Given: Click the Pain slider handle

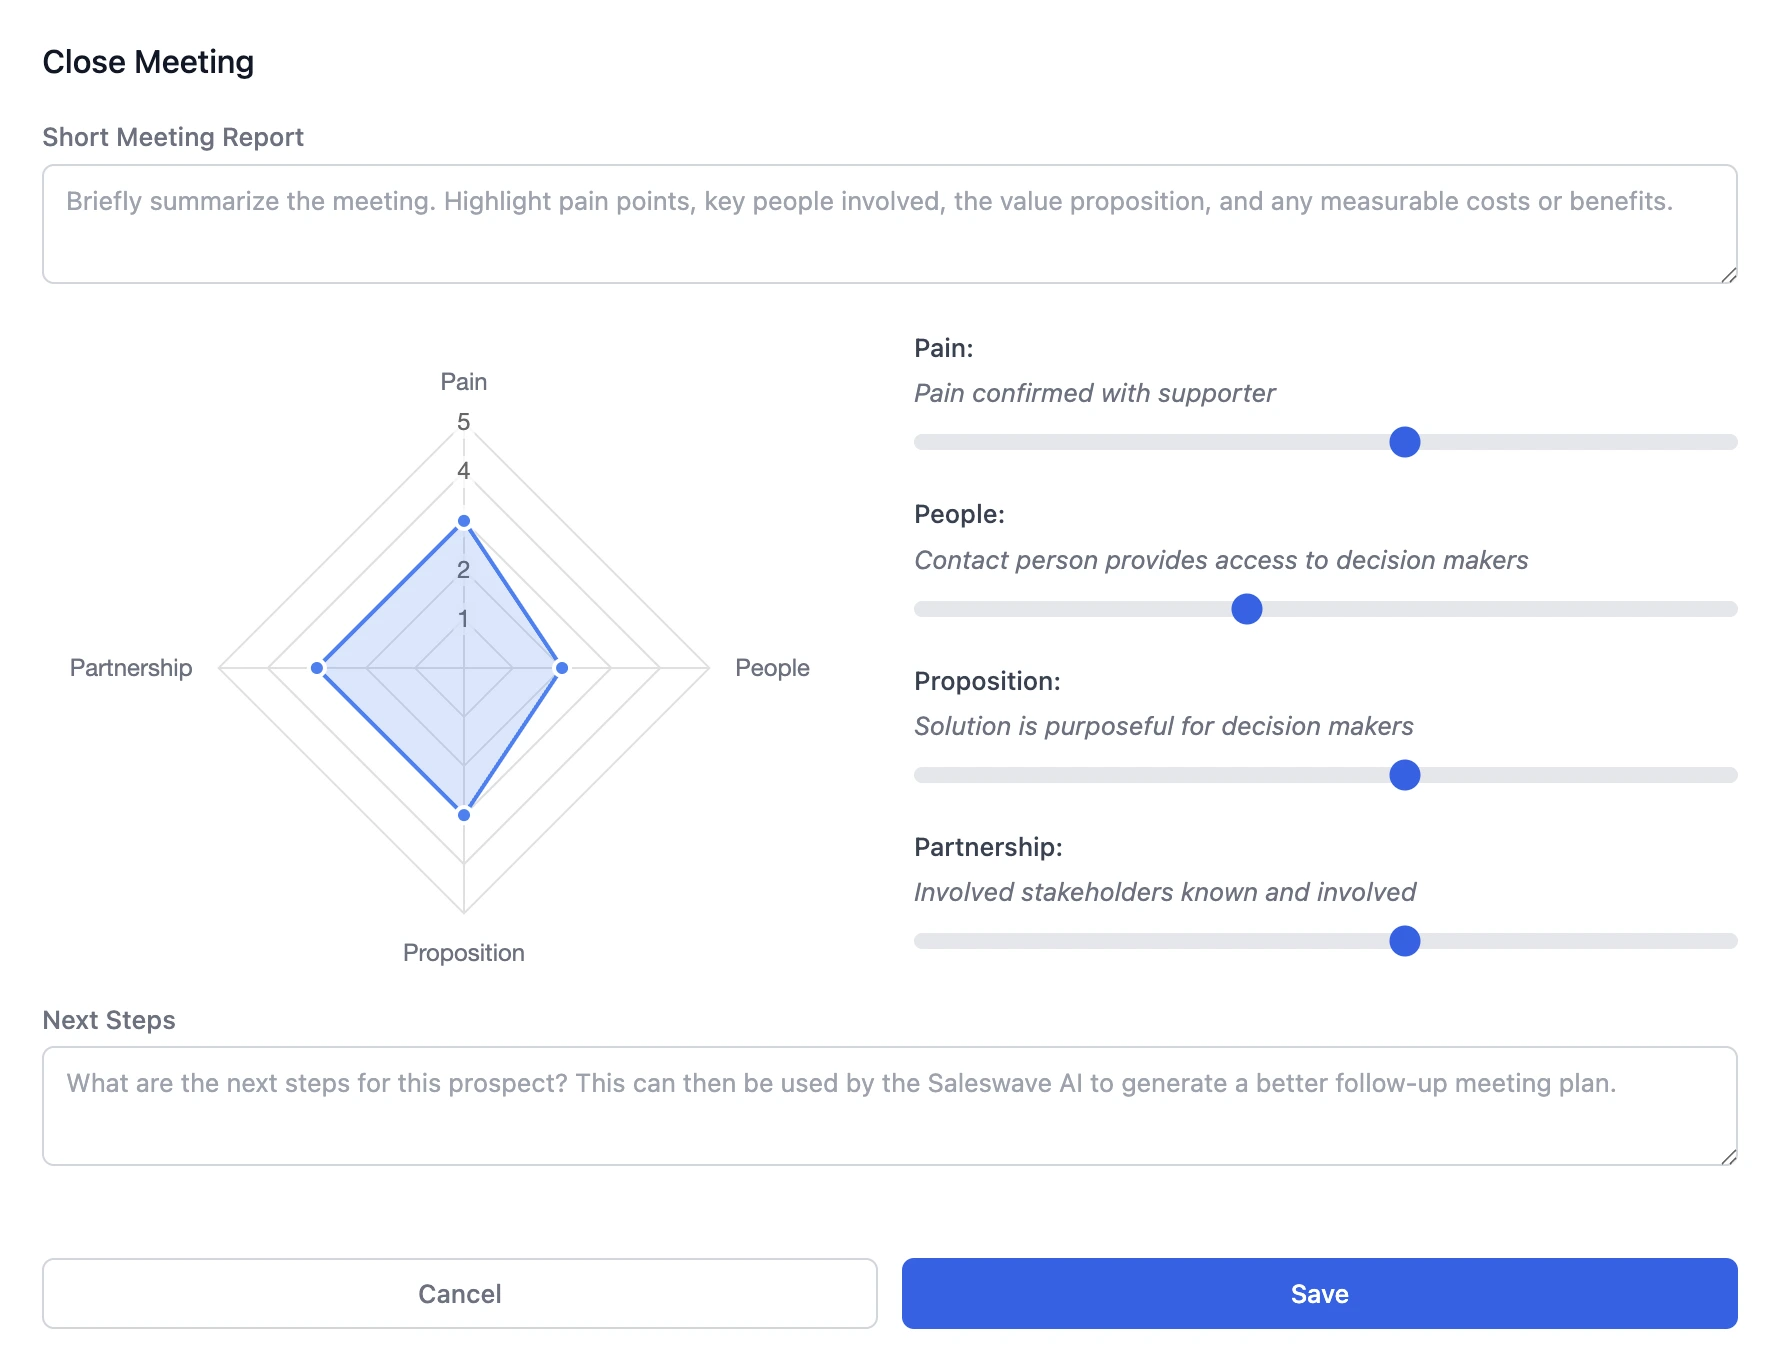Looking at the screenshot, I should coord(1405,440).
